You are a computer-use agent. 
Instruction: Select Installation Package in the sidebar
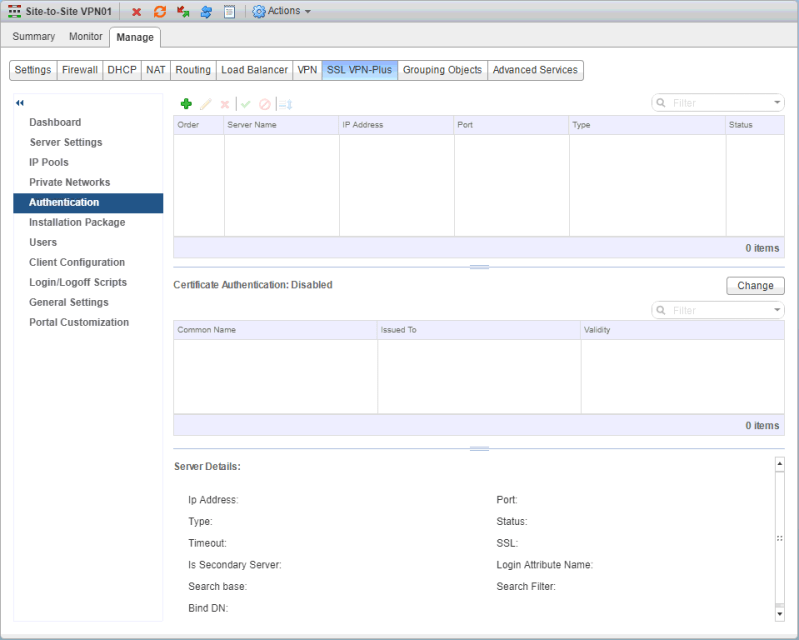point(77,222)
